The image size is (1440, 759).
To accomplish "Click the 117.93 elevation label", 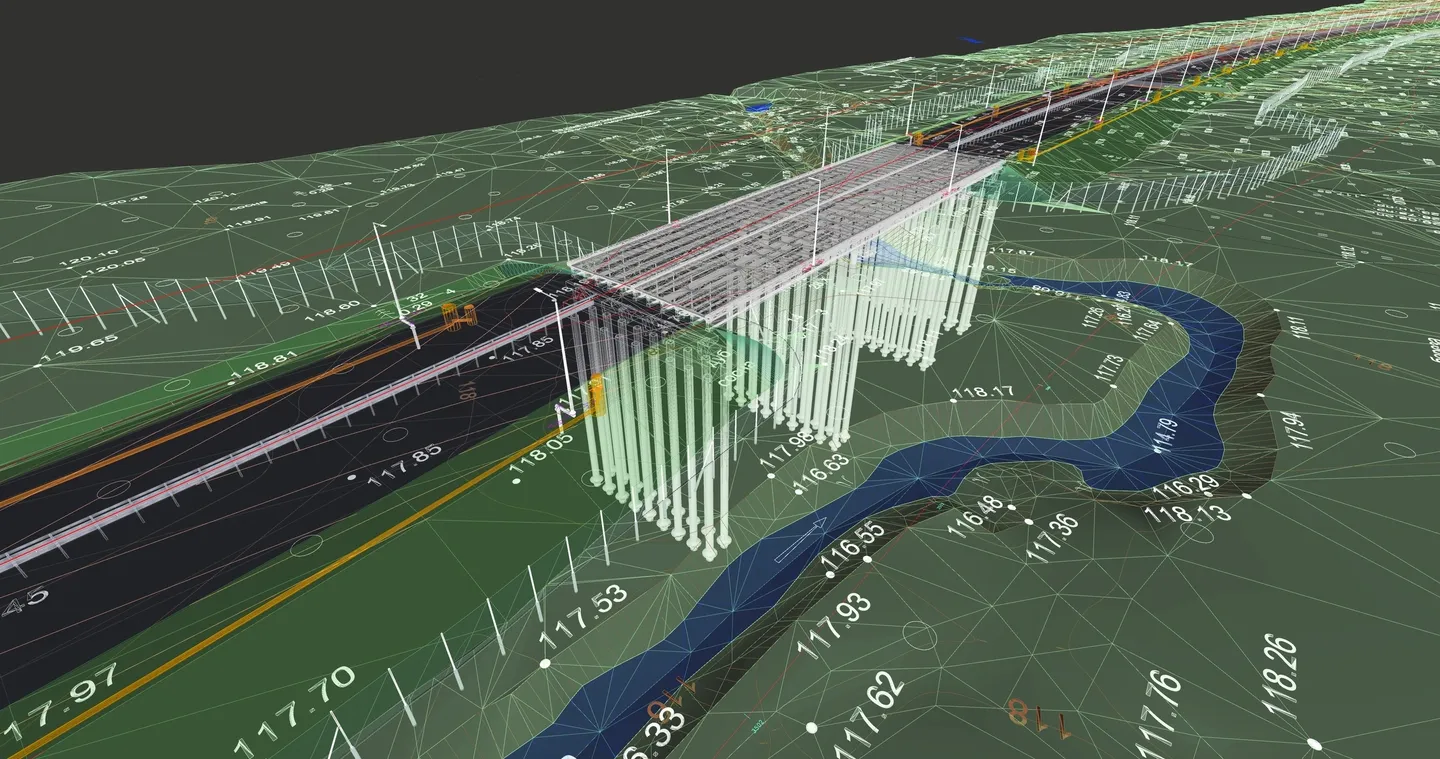I will pos(834,624).
